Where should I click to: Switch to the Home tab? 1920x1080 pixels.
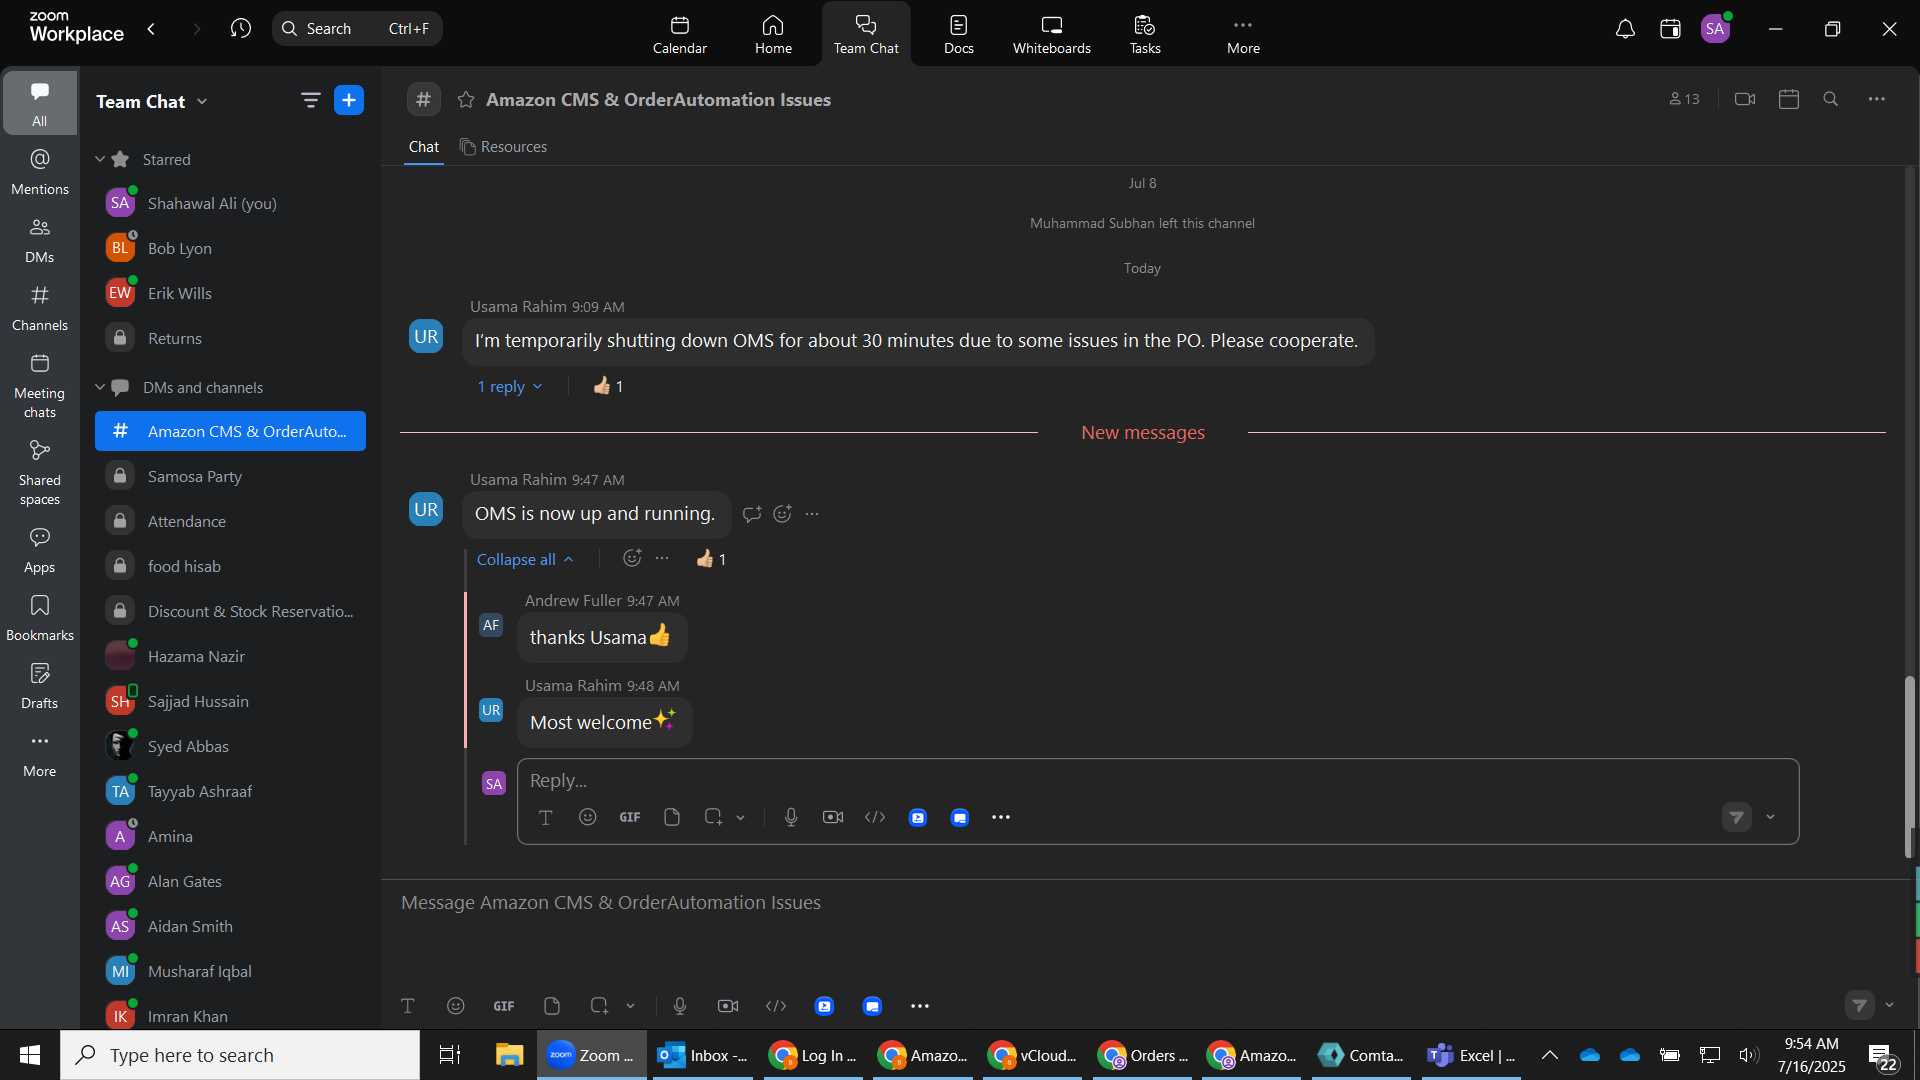pyautogui.click(x=773, y=35)
